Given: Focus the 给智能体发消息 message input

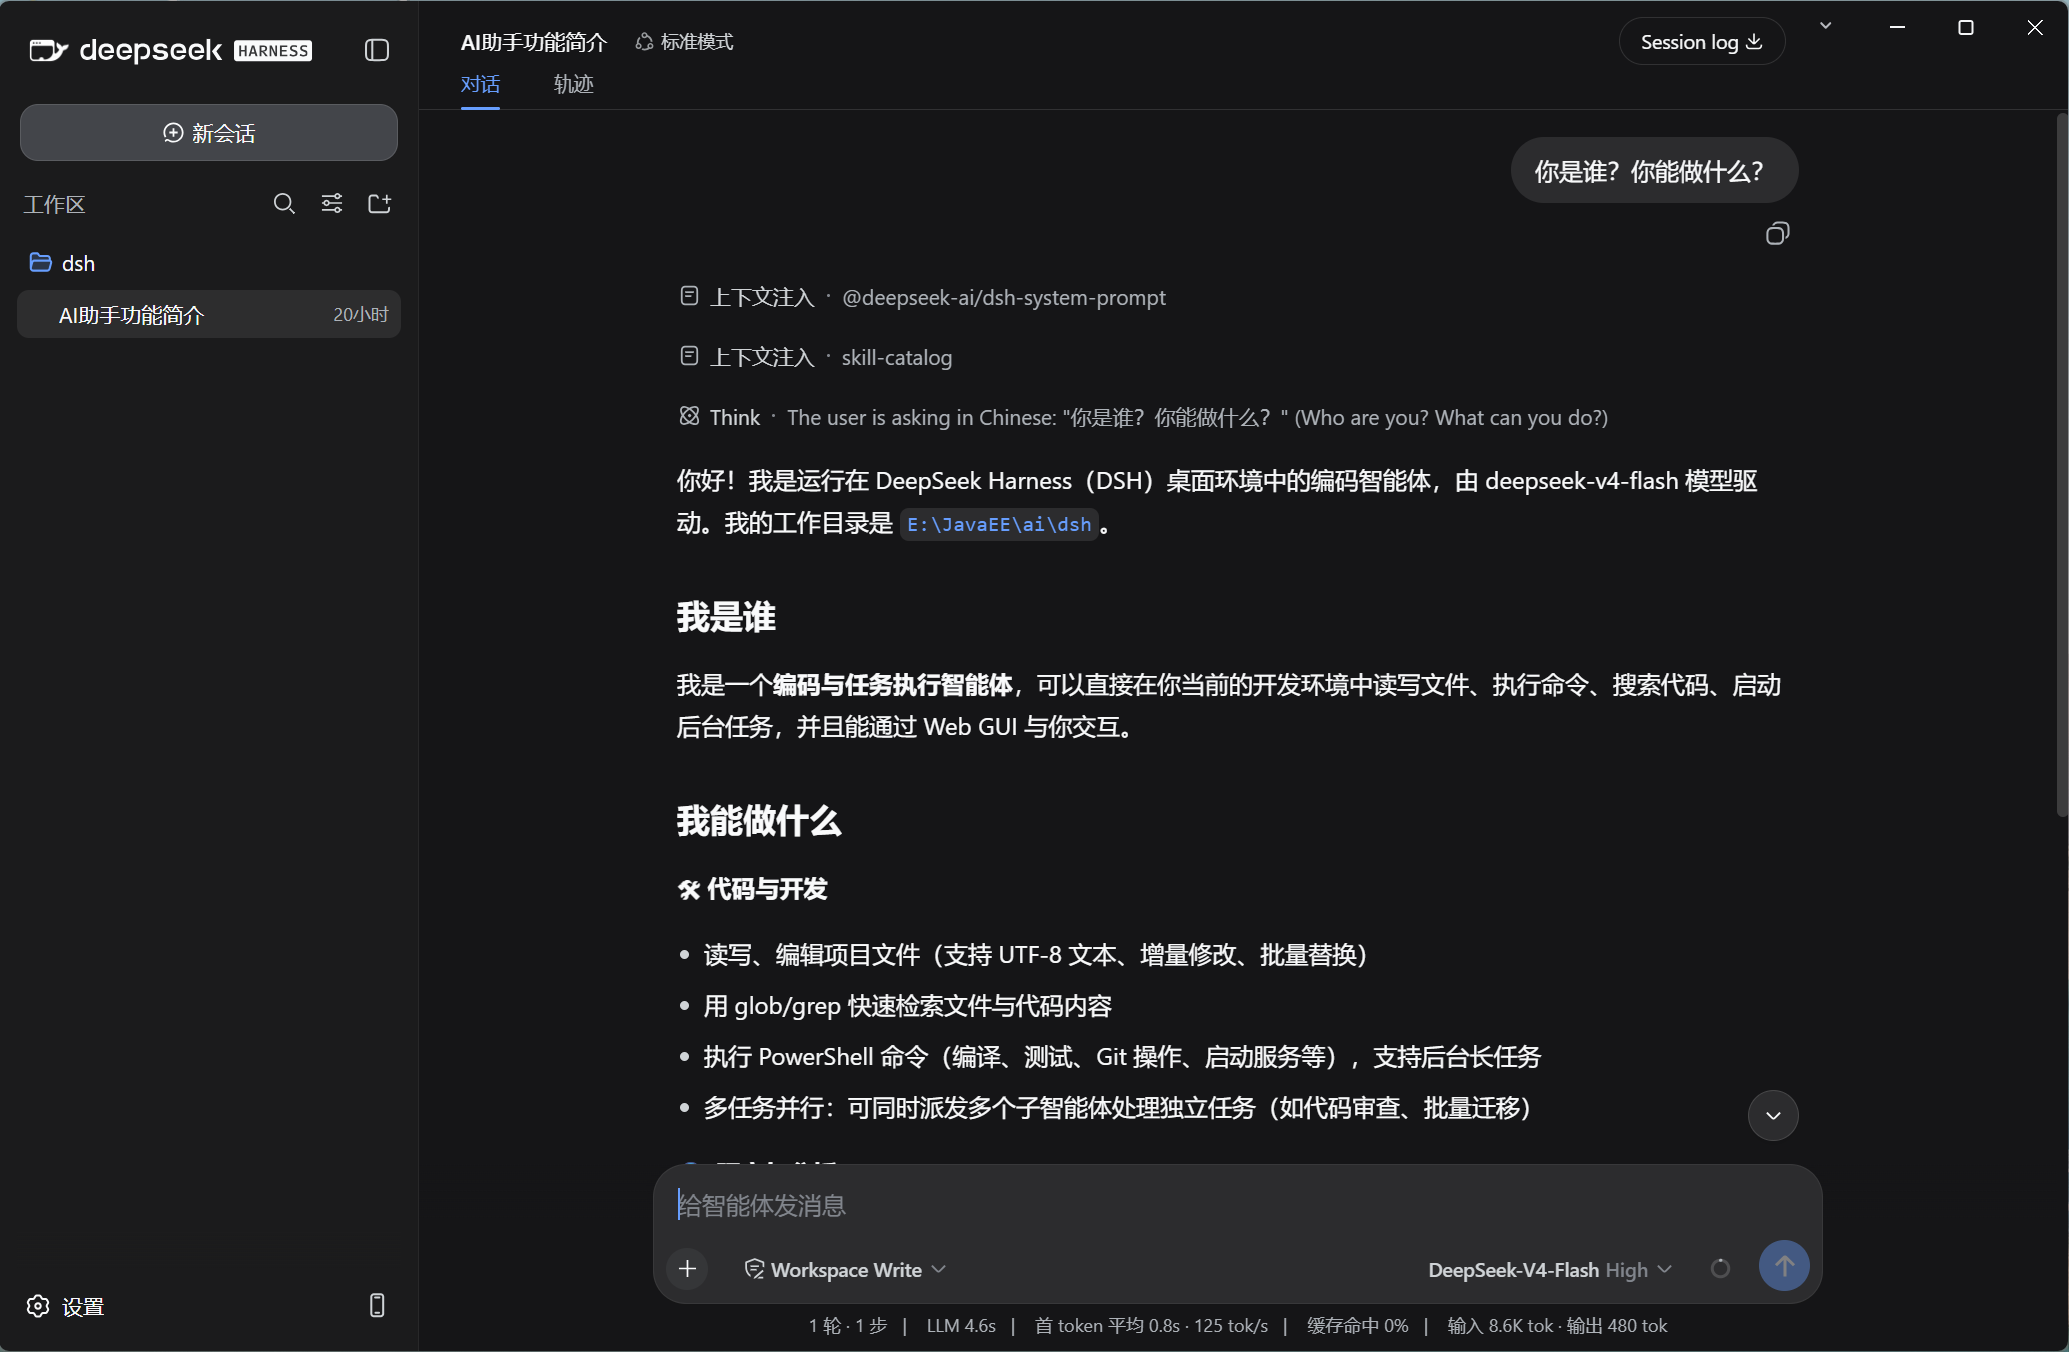Looking at the screenshot, I should [x=1237, y=1206].
